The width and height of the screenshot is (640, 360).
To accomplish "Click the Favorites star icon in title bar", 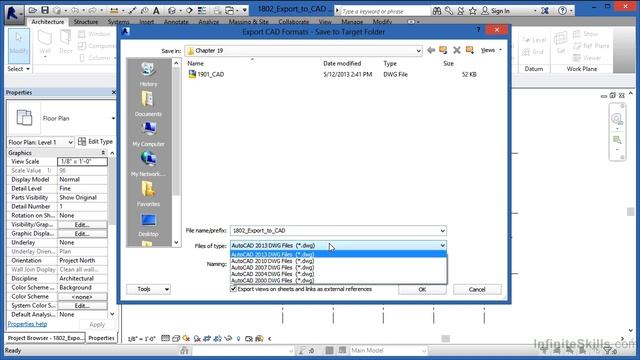I will (x=473, y=11).
